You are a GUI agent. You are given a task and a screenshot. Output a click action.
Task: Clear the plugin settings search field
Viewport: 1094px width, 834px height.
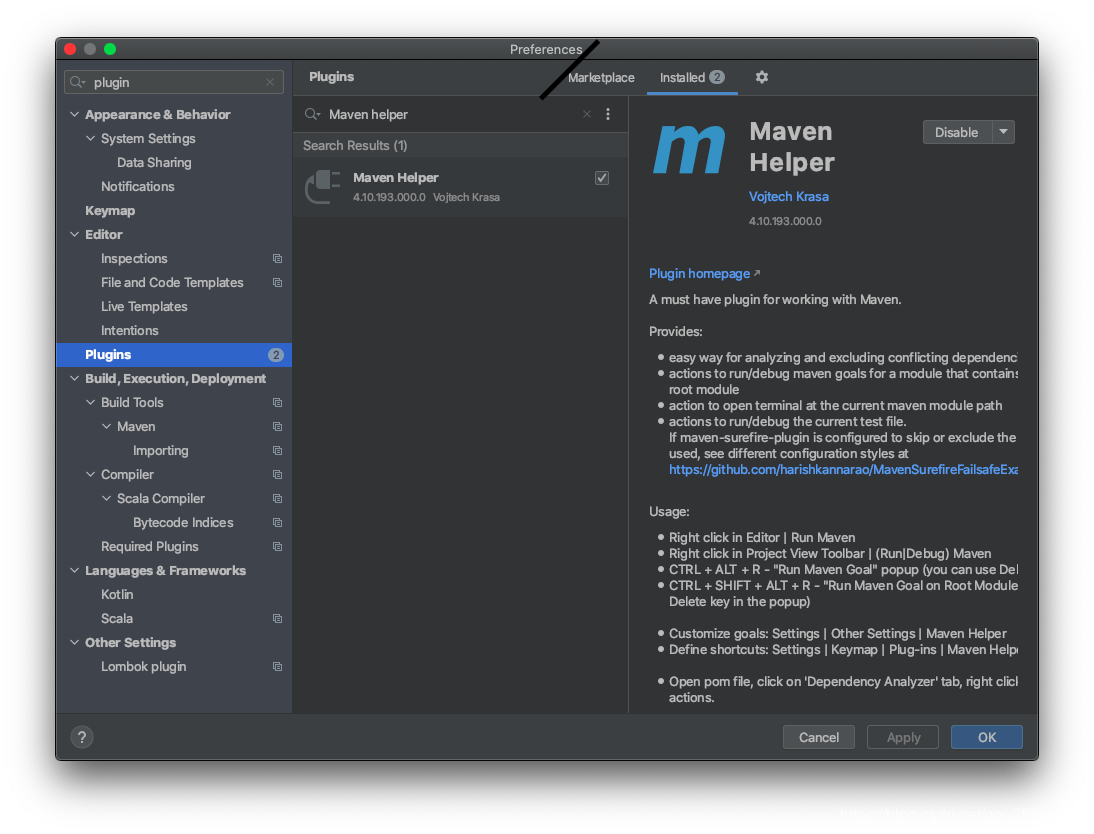click(270, 82)
